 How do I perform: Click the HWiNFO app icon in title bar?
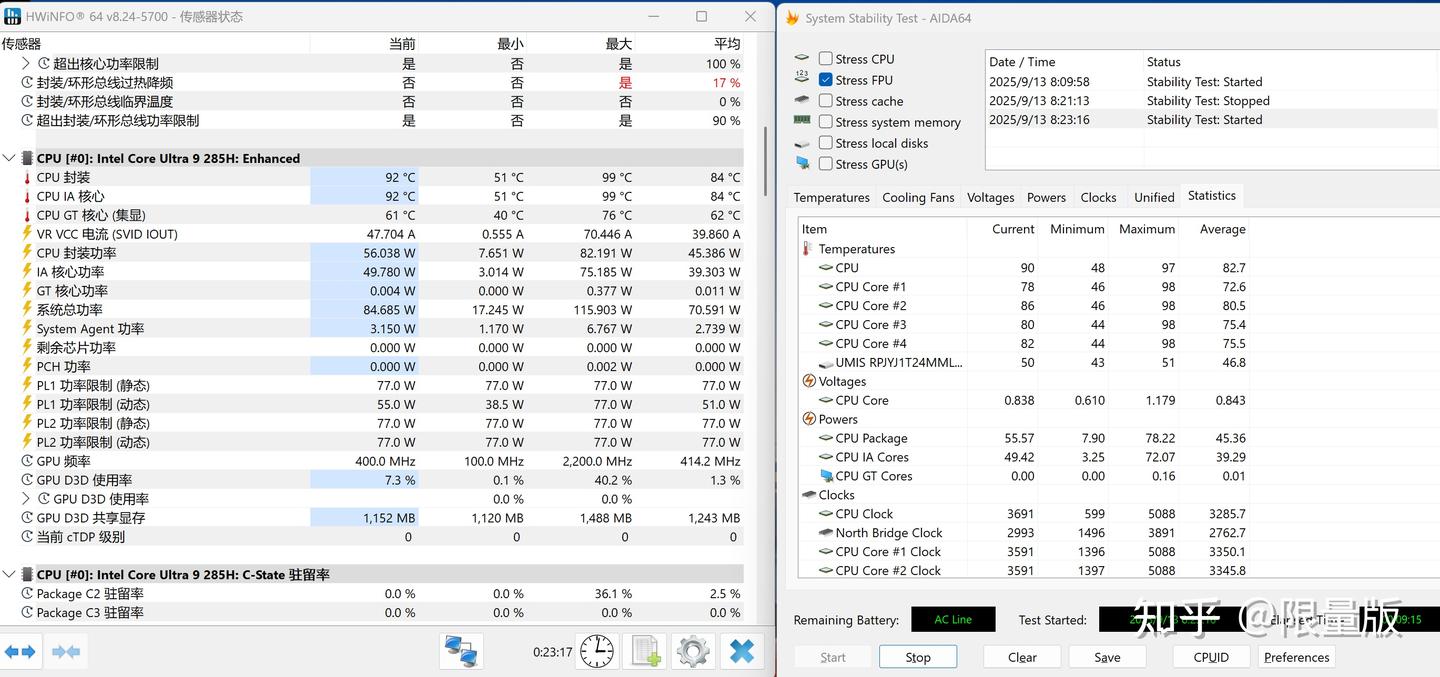click(12, 17)
